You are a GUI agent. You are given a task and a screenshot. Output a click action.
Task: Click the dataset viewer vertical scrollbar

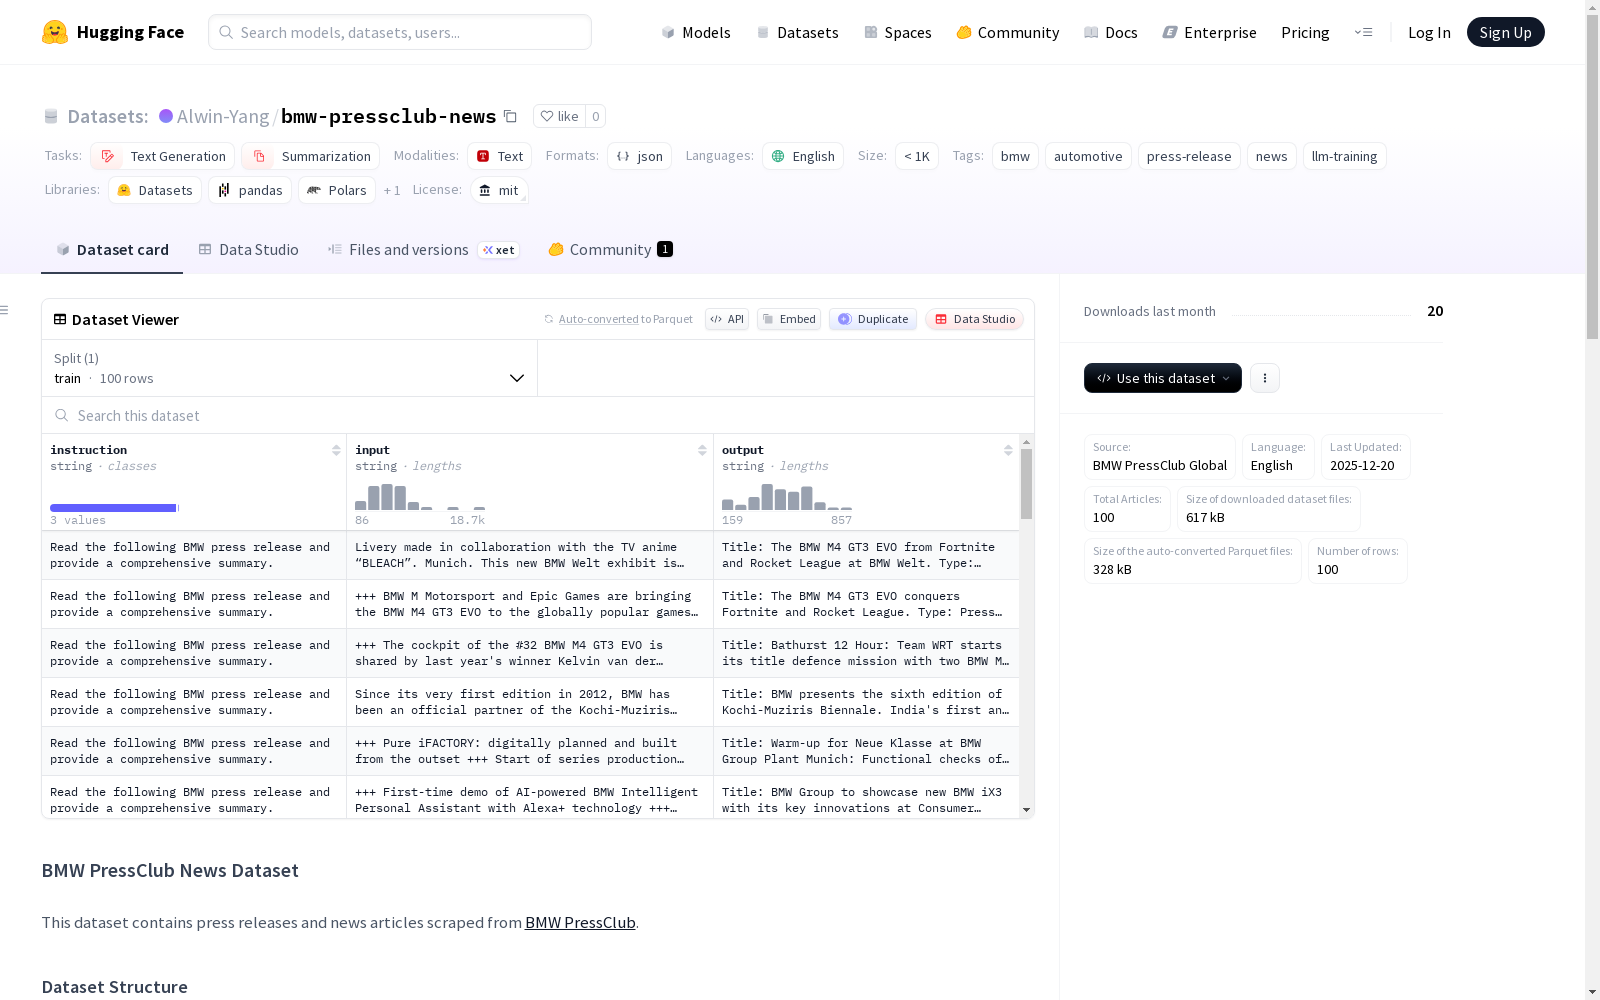click(1026, 484)
